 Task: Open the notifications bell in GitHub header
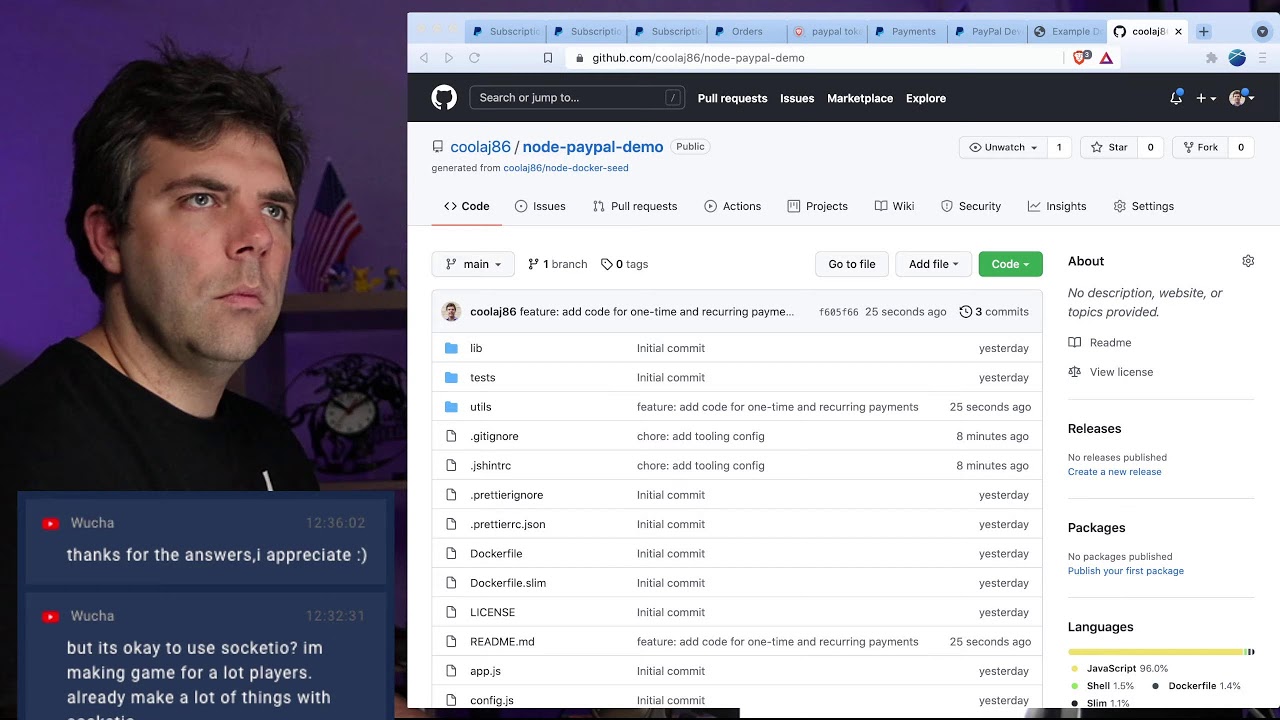tap(1176, 98)
